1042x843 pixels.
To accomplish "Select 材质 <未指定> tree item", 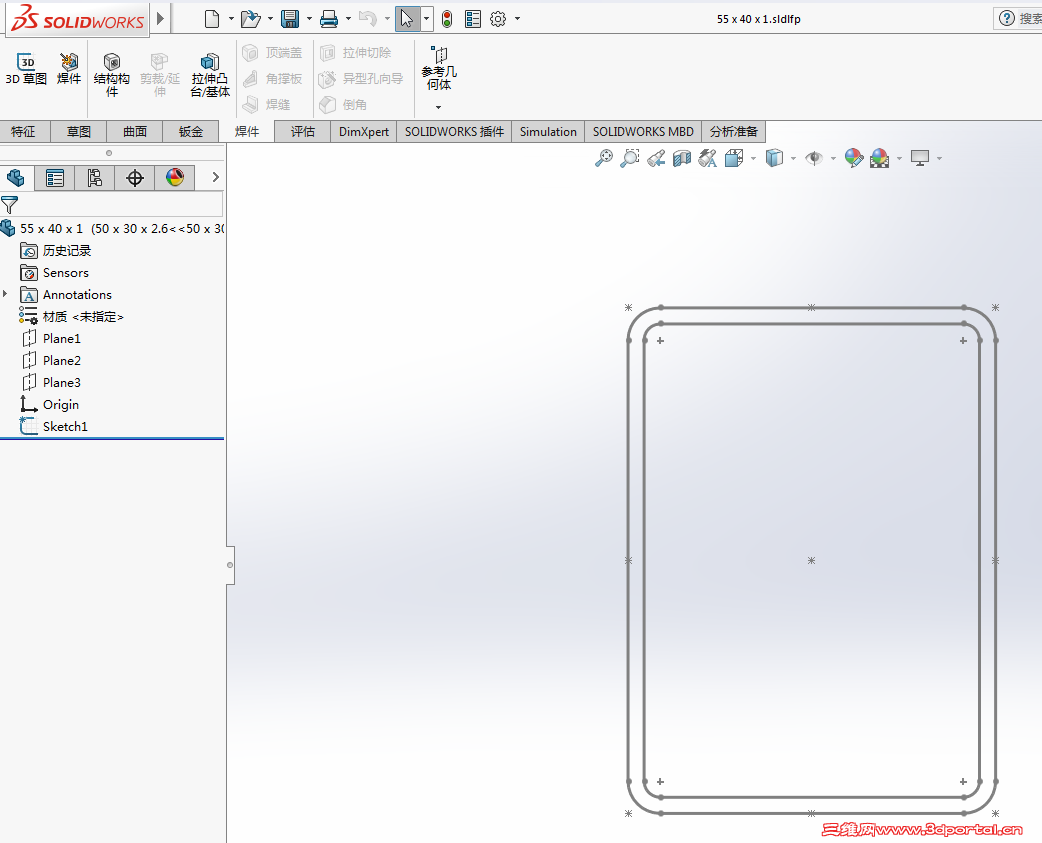I will [x=83, y=316].
